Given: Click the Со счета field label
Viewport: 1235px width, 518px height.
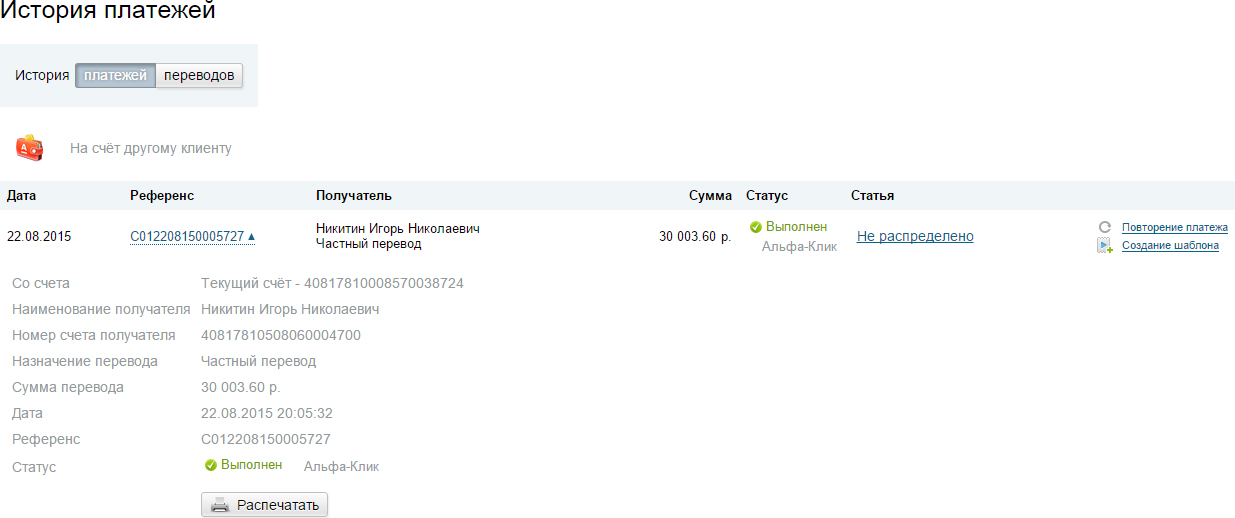Looking at the screenshot, I should click(x=41, y=283).
